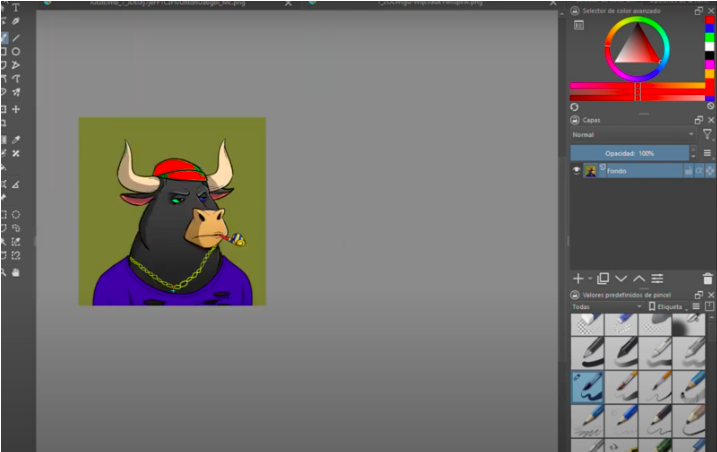Select the Ellipse tool

[x=16, y=51]
